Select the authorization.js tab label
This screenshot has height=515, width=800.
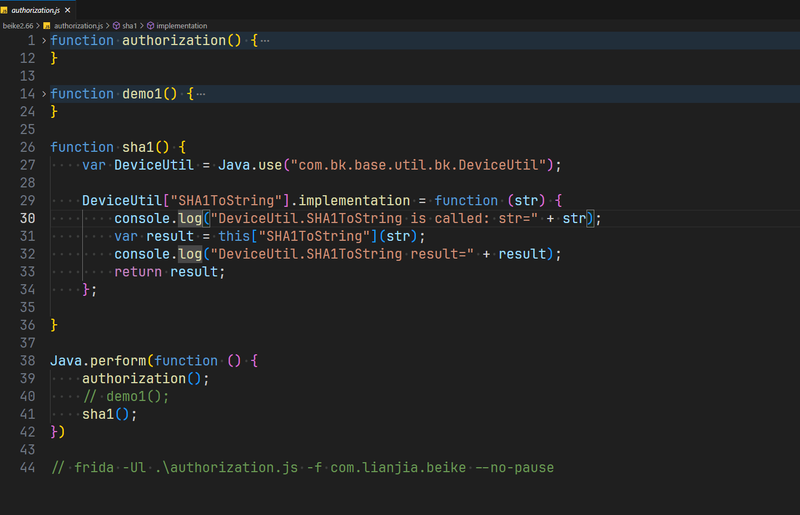36,10
